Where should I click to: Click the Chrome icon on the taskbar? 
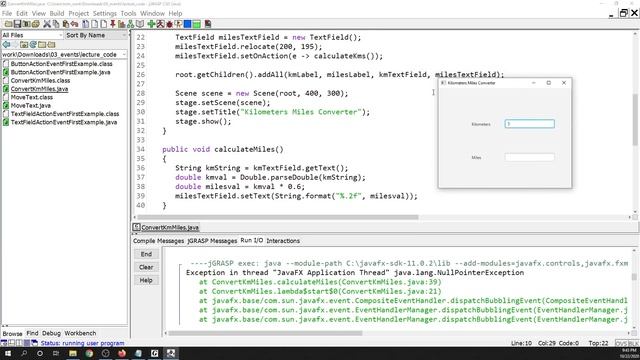tap(89, 353)
